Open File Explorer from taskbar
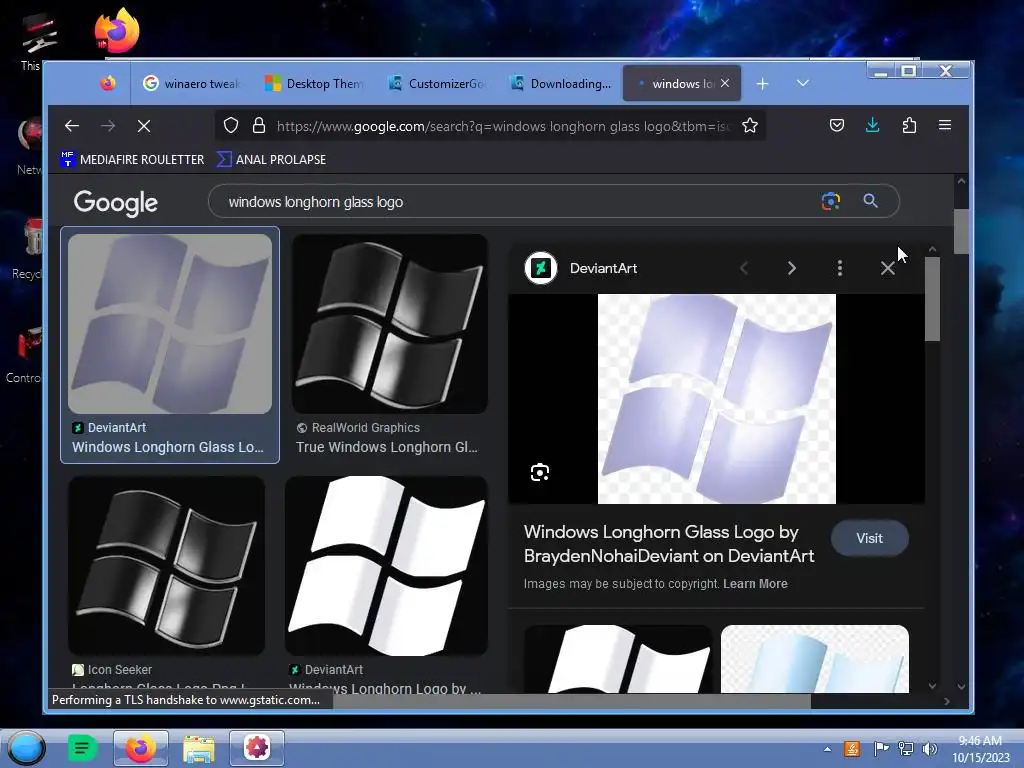1024x768 pixels. 199,748
